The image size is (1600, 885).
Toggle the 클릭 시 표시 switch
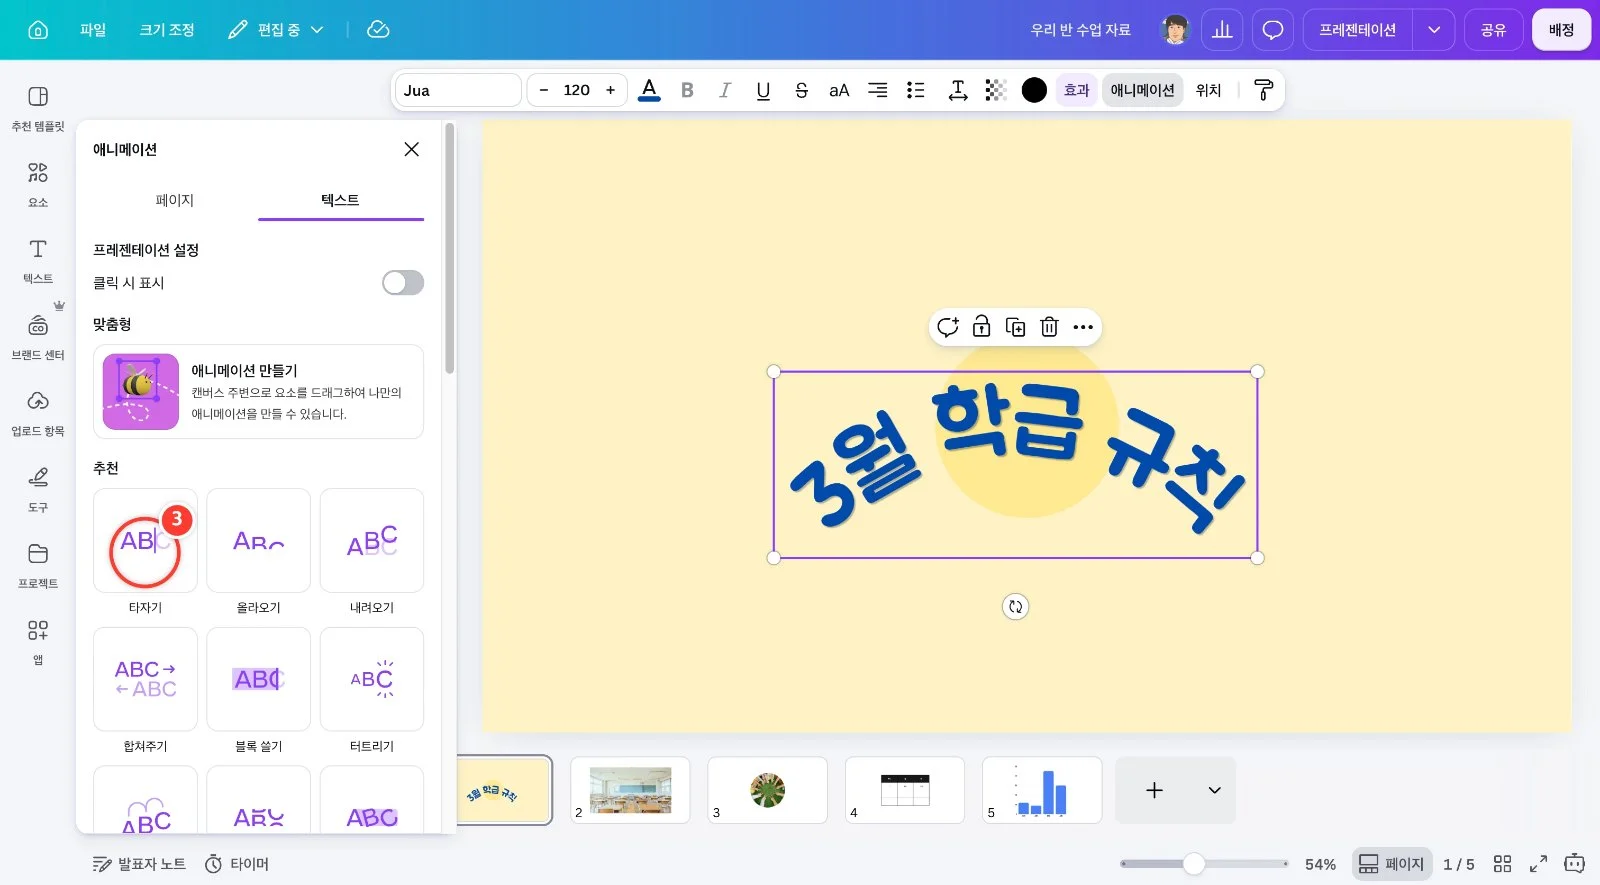click(x=403, y=283)
